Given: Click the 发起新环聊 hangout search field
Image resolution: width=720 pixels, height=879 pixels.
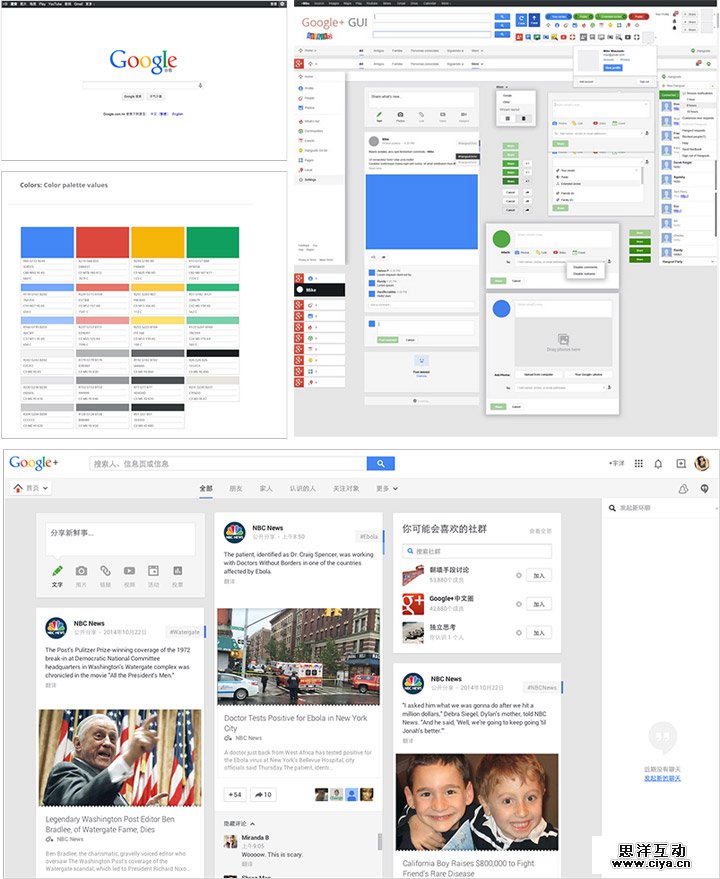Looking at the screenshot, I should (660, 508).
